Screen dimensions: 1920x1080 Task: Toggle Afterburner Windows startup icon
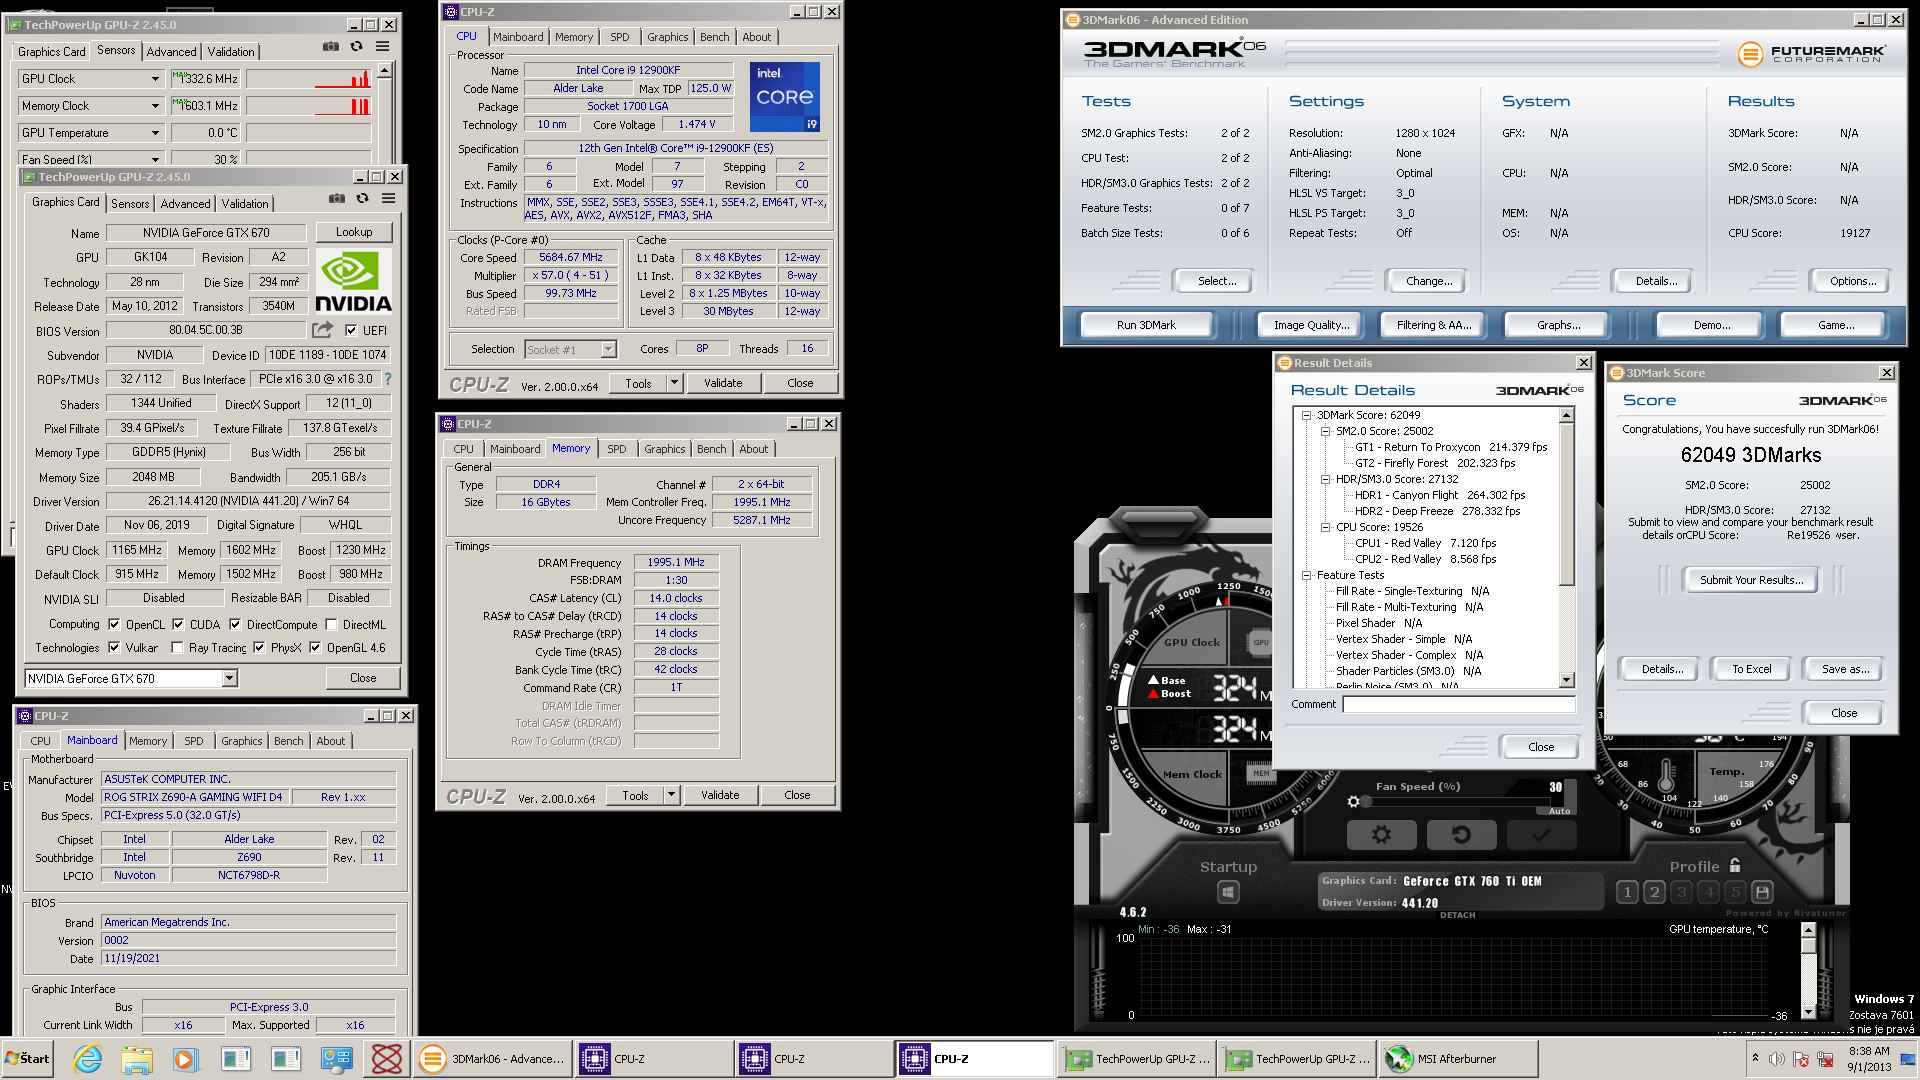(1228, 892)
